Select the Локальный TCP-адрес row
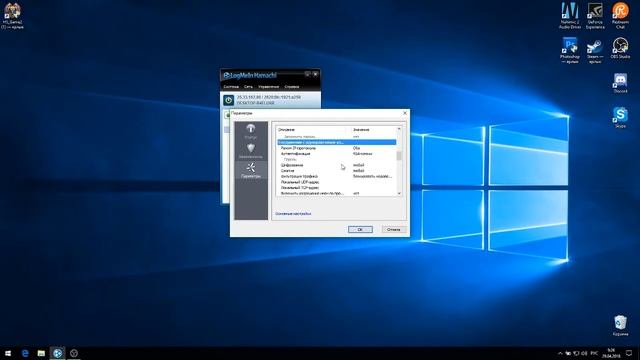Viewport: 640px width, 360px height. (x=336, y=188)
